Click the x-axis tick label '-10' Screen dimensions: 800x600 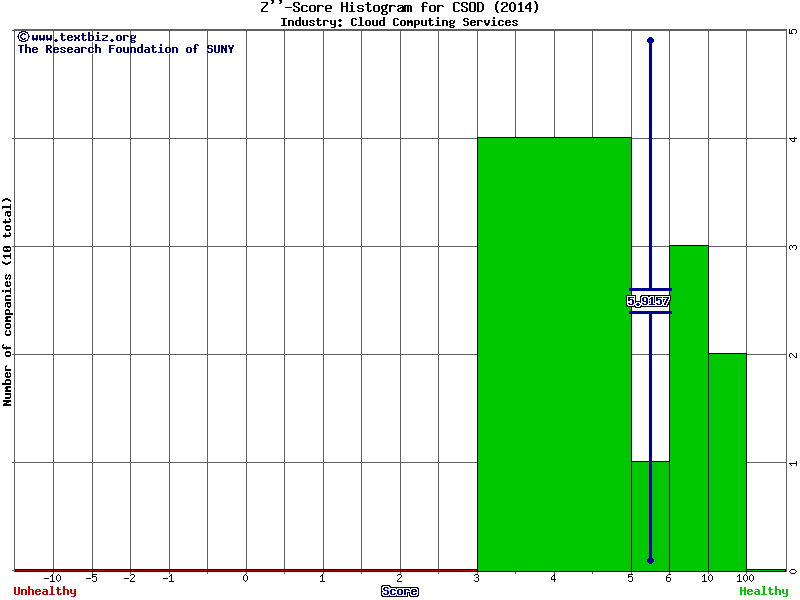[53, 578]
